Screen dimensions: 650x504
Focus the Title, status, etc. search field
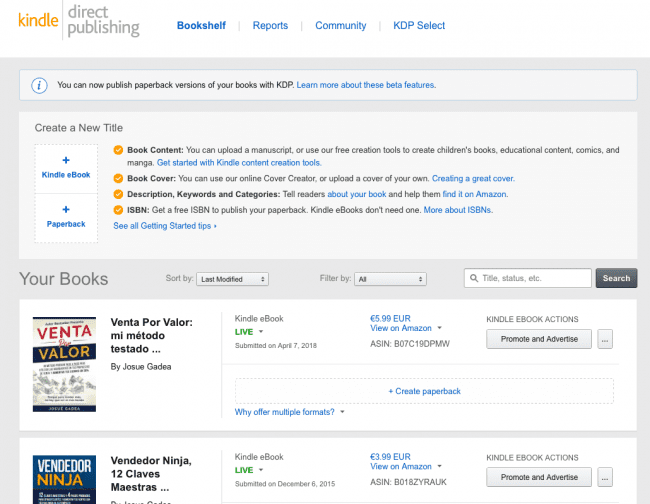[528, 278]
